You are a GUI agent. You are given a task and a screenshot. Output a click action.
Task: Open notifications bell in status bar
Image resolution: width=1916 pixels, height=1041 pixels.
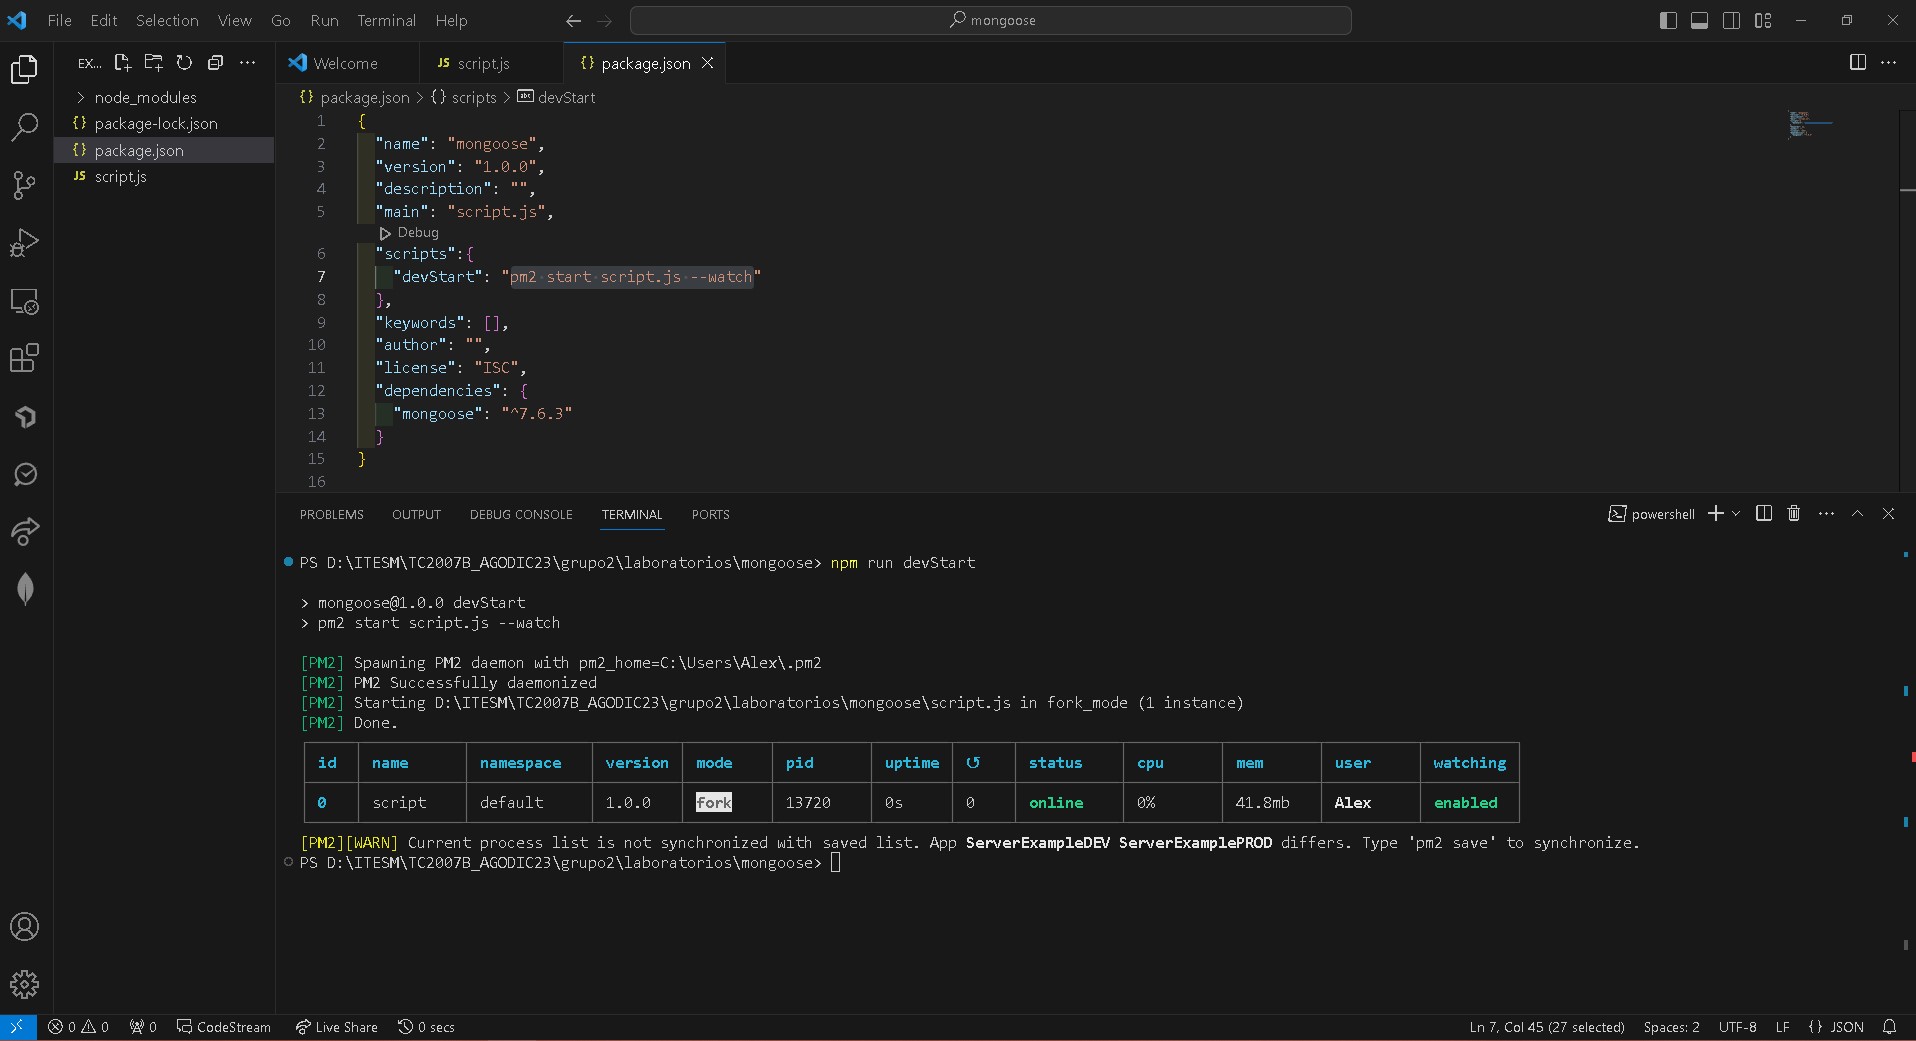tap(1889, 1027)
